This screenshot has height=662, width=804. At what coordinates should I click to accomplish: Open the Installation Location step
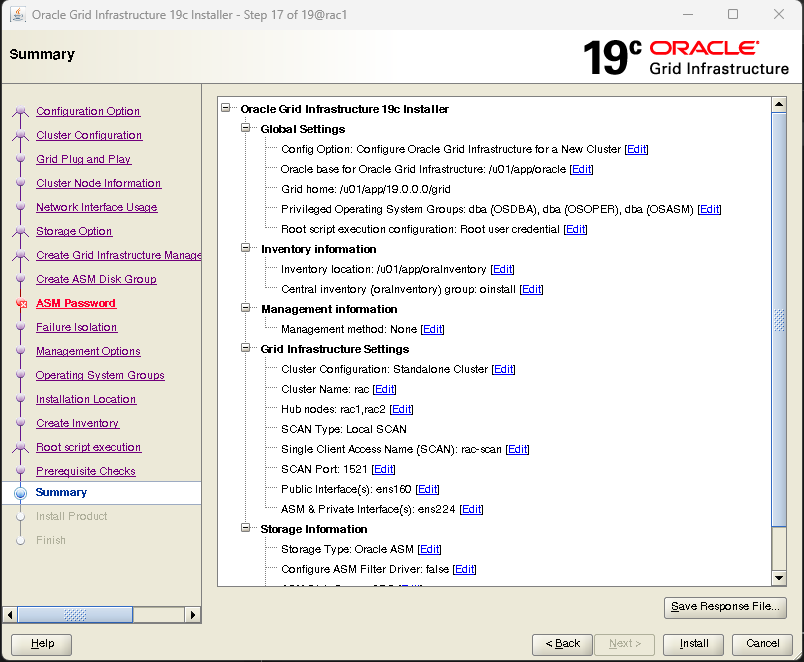[86, 399]
